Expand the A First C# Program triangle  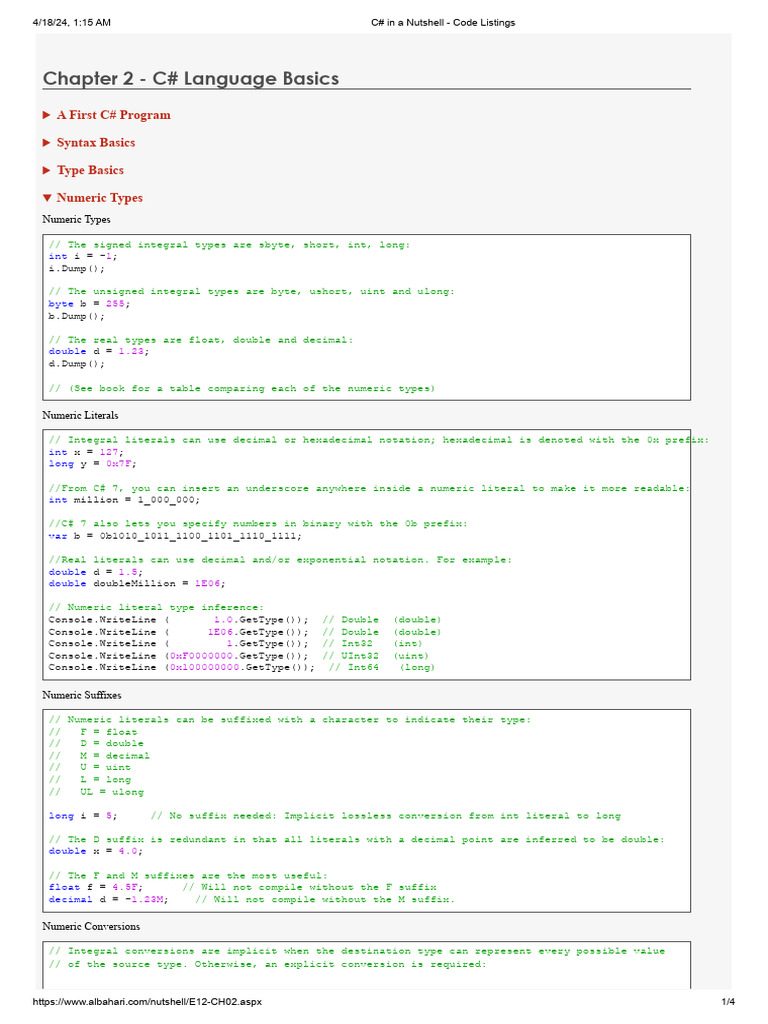(46, 115)
